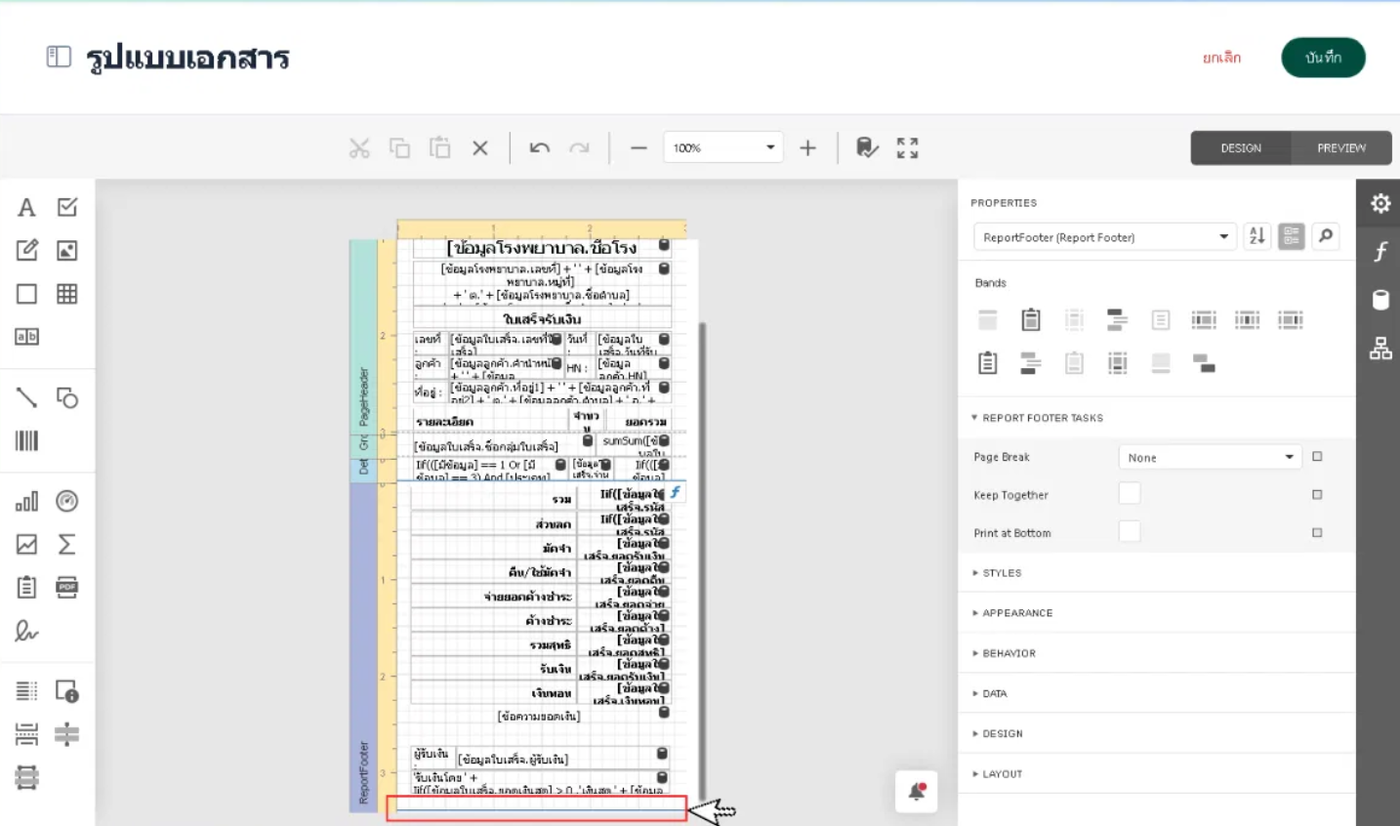Click the red ยกเลิก cancel link
The height and width of the screenshot is (826, 1400).
[x=1221, y=58]
